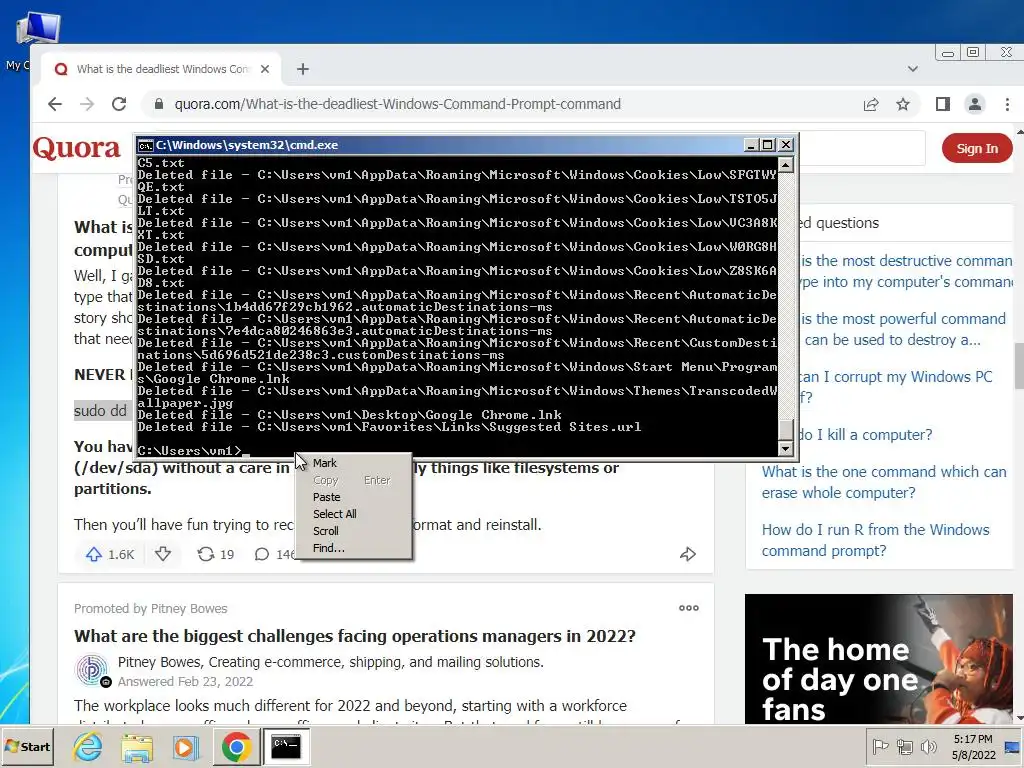The height and width of the screenshot is (768, 1024).
Task: Upvote the answer with 1.6K votes
Action: tap(109, 554)
